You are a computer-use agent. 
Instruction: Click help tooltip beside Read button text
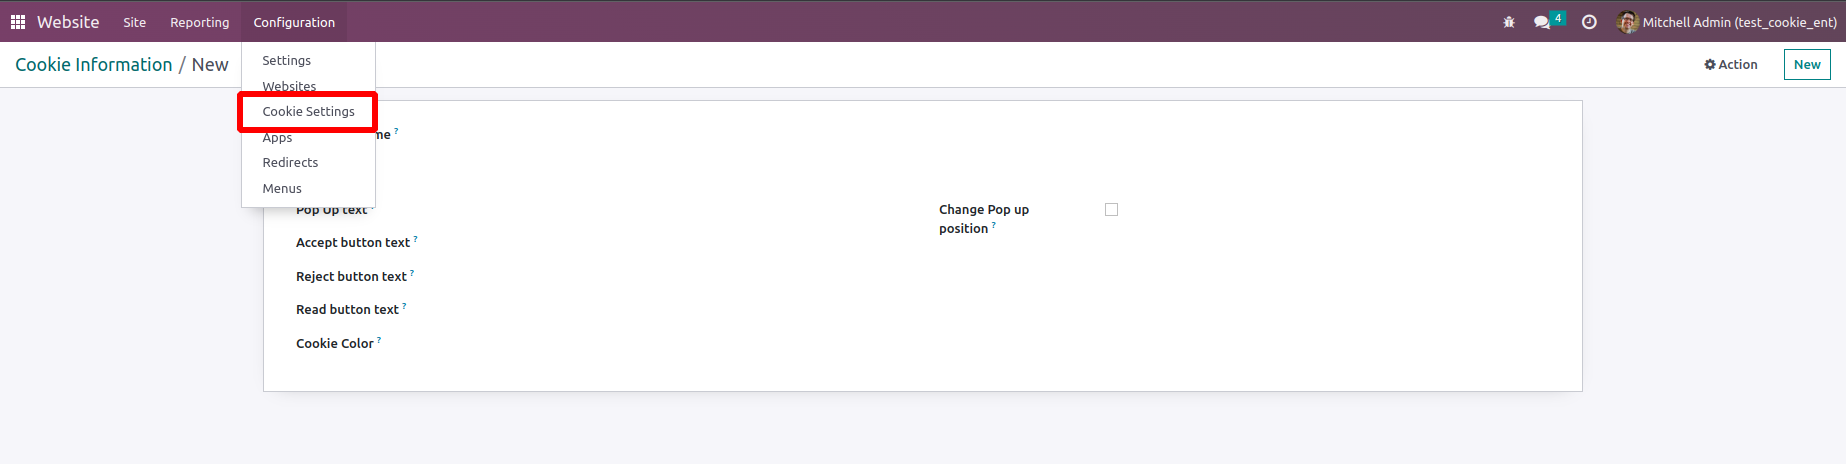[404, 306]
